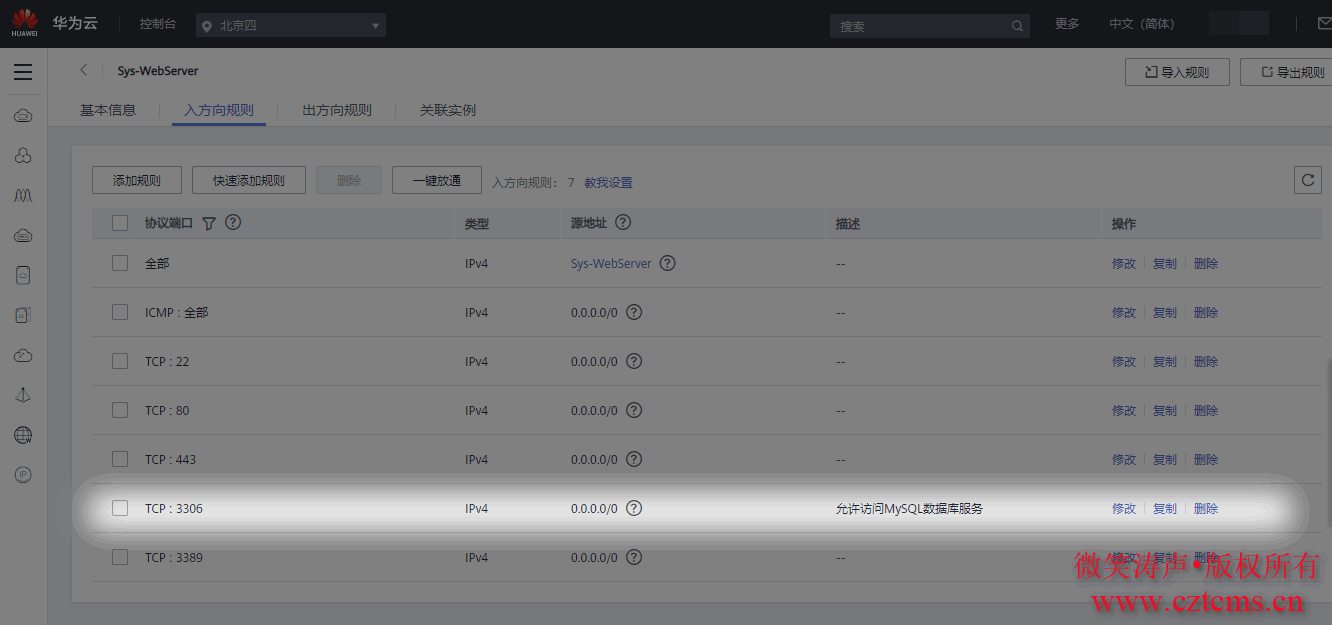Click the wave-shaped sidebar icon
Screen dimensions: 1332x625
coord(23,195)
